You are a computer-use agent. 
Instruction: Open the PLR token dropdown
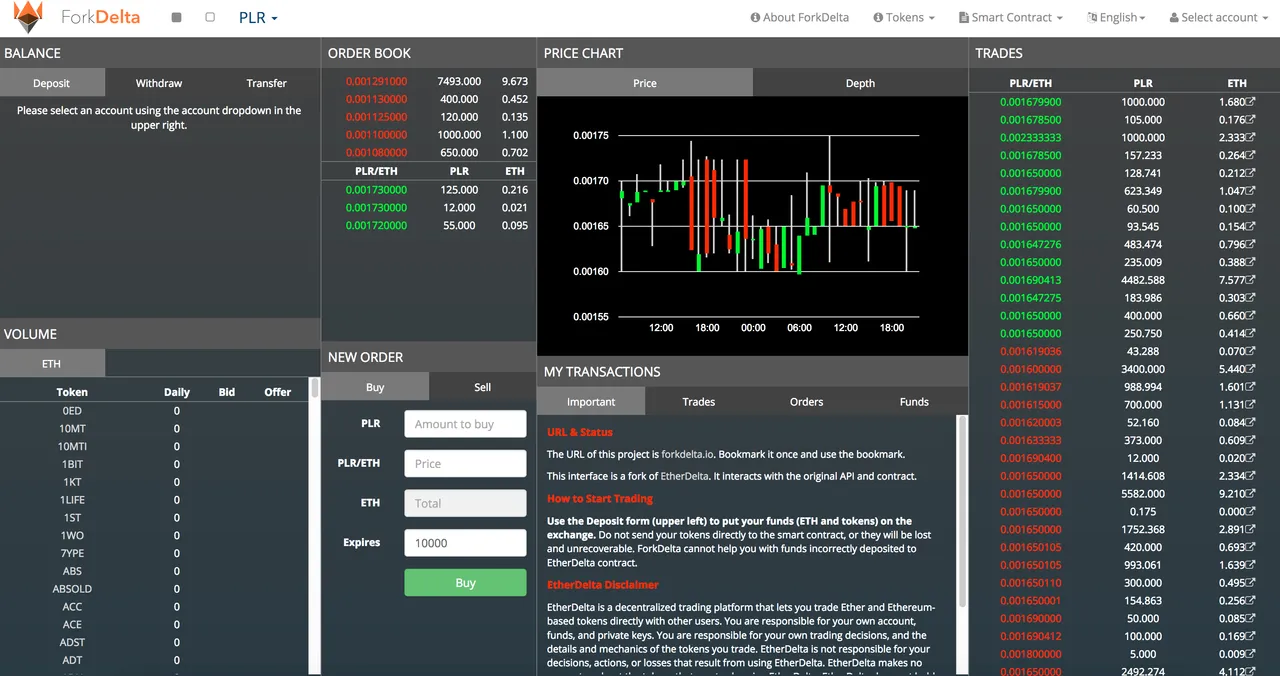pyautogui.click(x=258, y=17)
